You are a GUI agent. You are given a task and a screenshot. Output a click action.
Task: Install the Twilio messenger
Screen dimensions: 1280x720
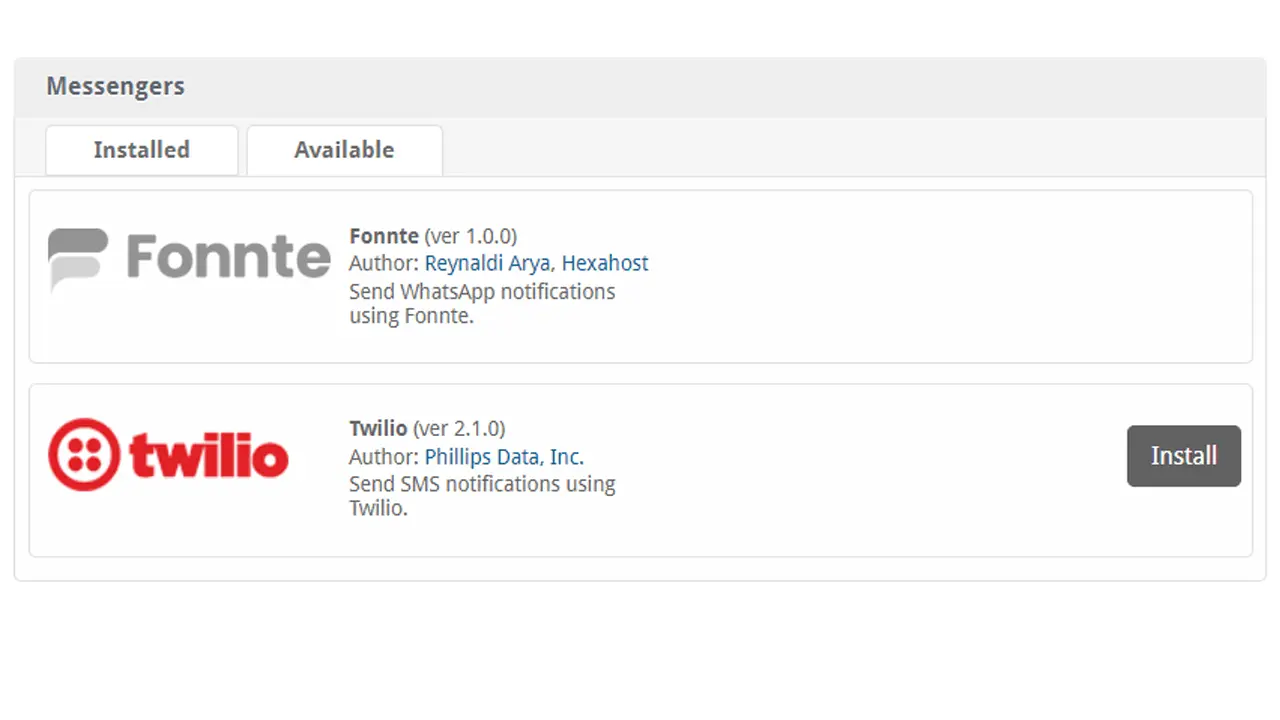click(x=1184, y=456)
